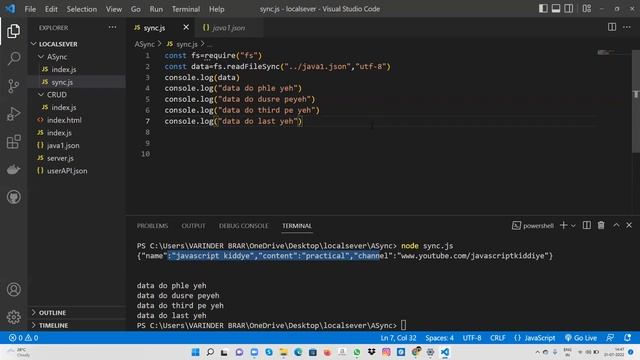Kill terminal with trash icon
This screenshot has height=360, width=640.
(601, 225)
